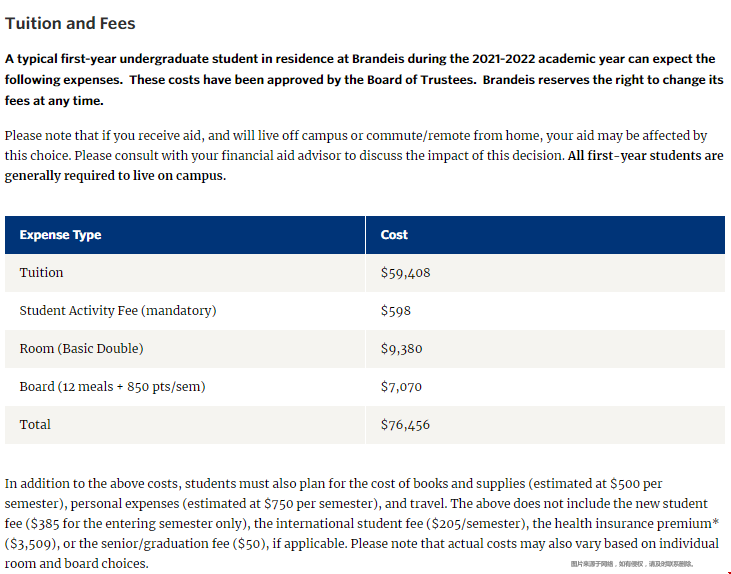Click the $9,380 room cost

coord(401,349)
